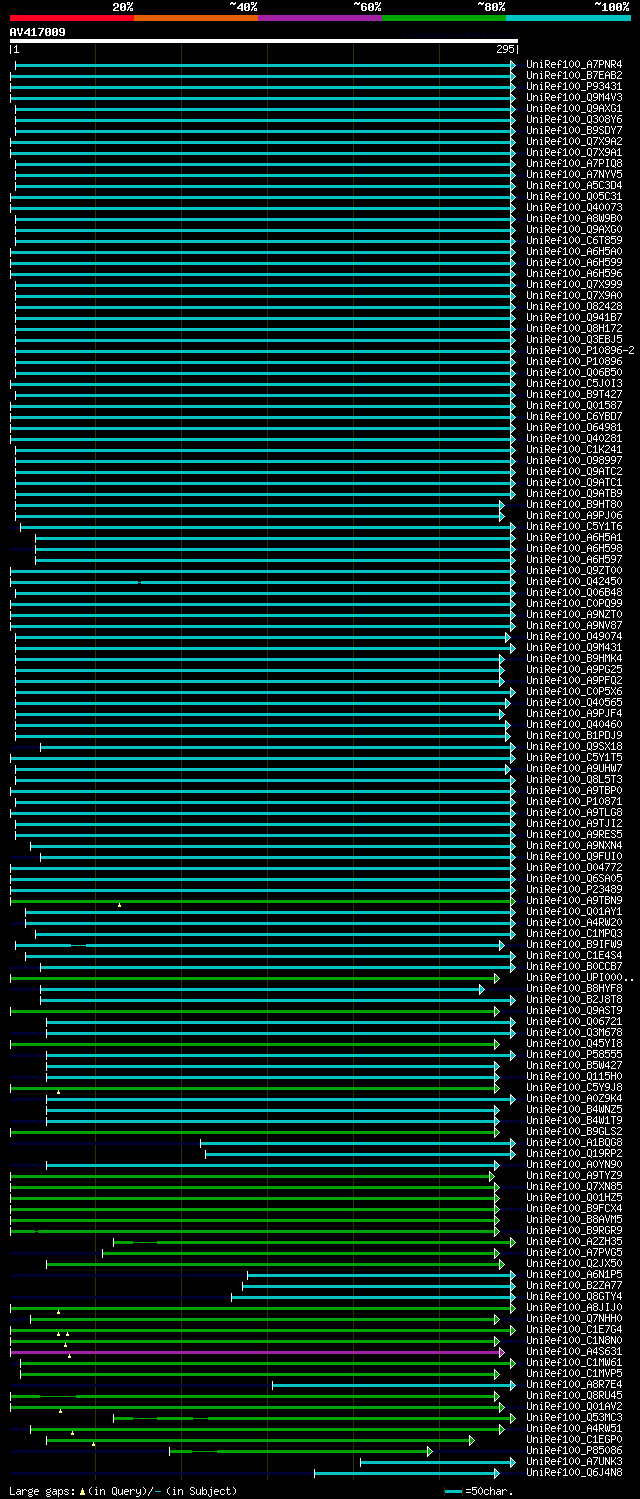Open hit UniRef100_Q05C31
The width and height of the screenshot is (640, 1499).
[574, 196]
